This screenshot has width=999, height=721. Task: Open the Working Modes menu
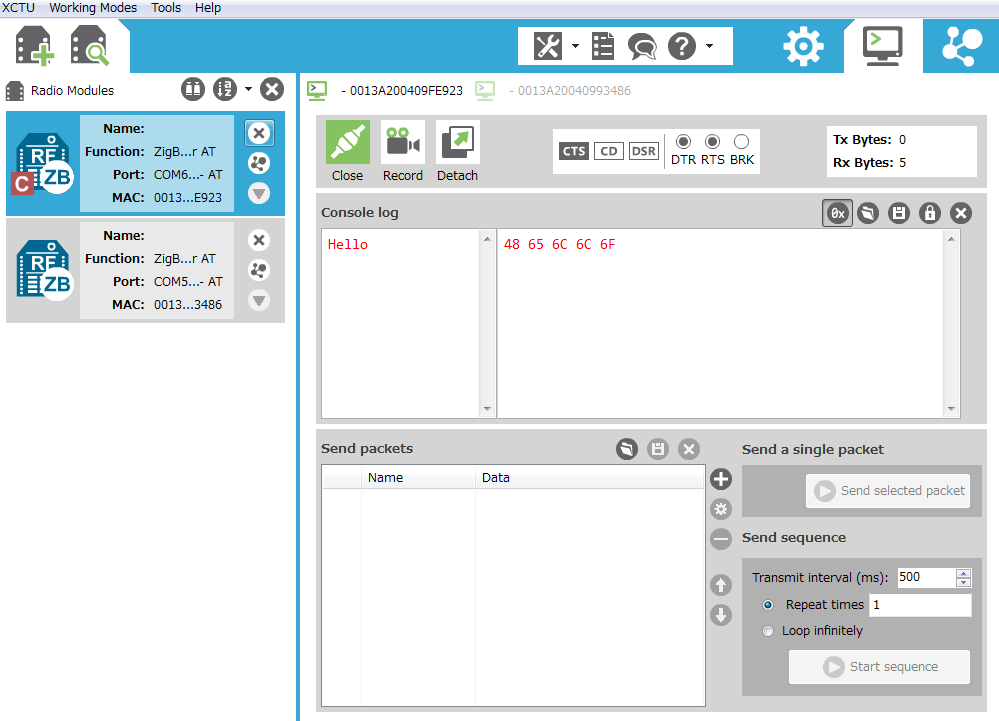point(93,8)
